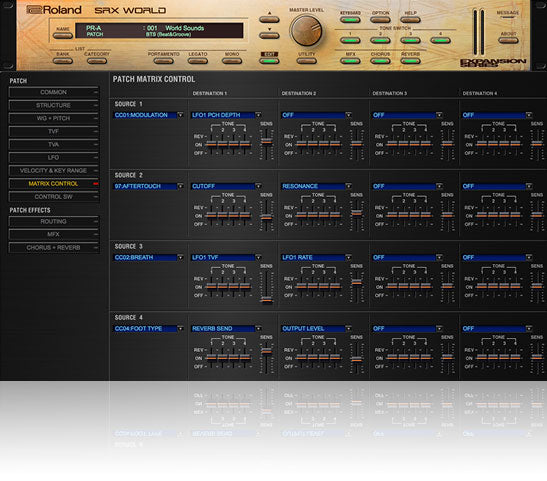Open Source 3 CC02:BREATH dropdown
This screenshot has width=547, height=481.
148,257
